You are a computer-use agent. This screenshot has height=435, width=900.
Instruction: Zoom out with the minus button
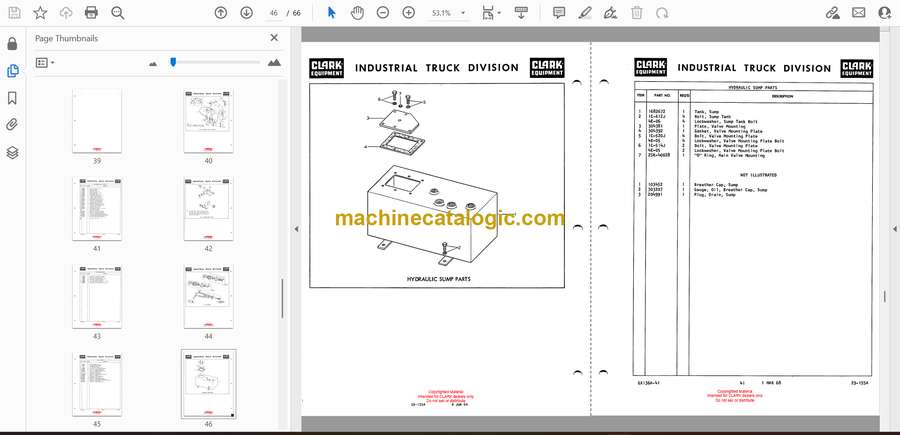[x=383, y=13]
